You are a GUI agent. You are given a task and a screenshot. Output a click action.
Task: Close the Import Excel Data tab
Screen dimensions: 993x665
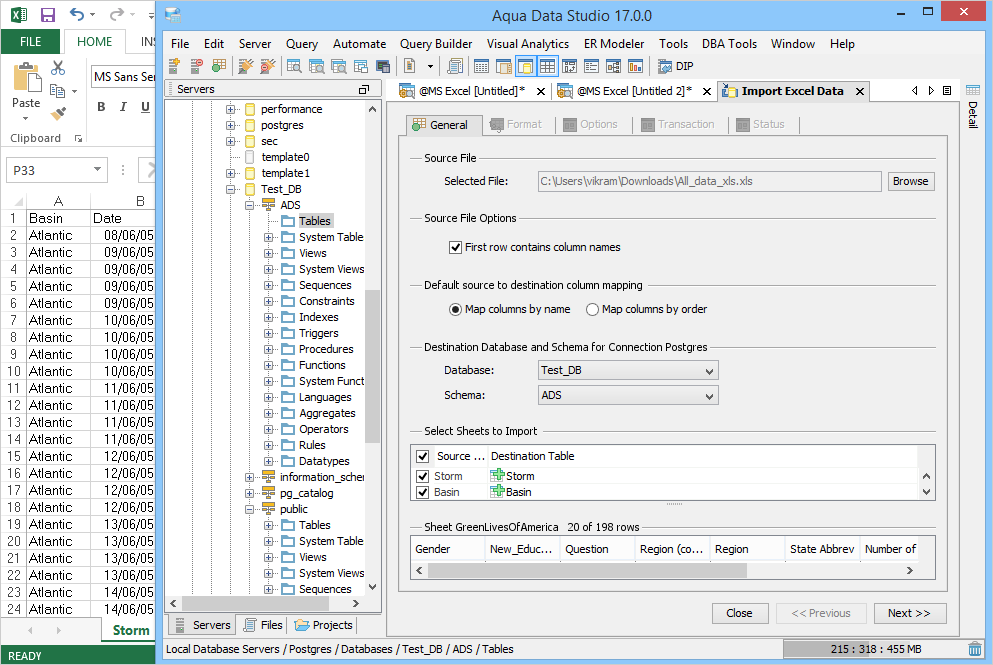tap(859, 91)
